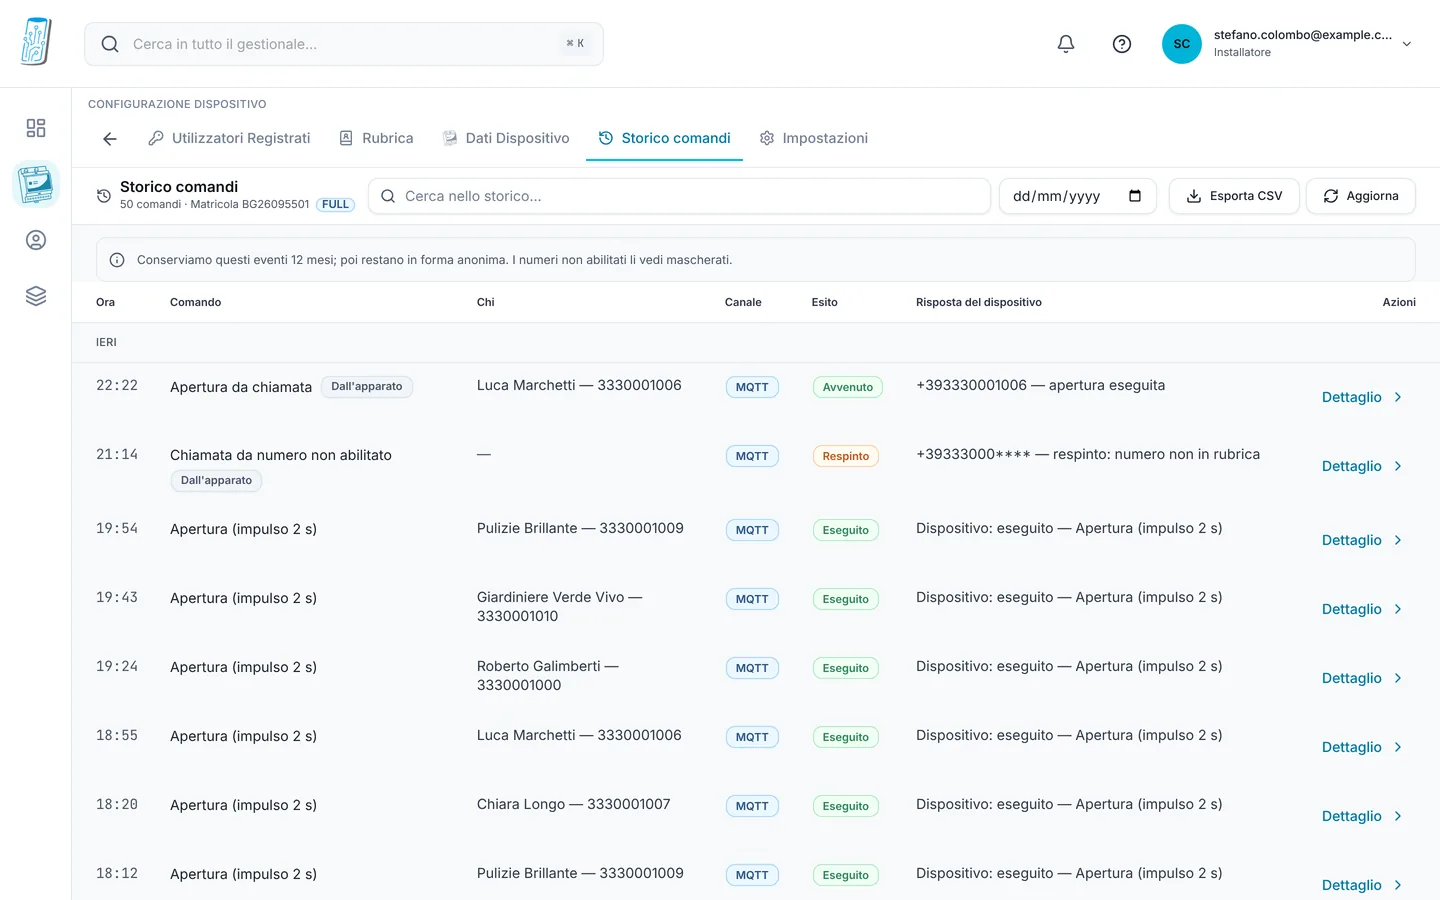The image size is (1440, 900).
Task: Open the help question mark icon
Action: (1122, 44)
